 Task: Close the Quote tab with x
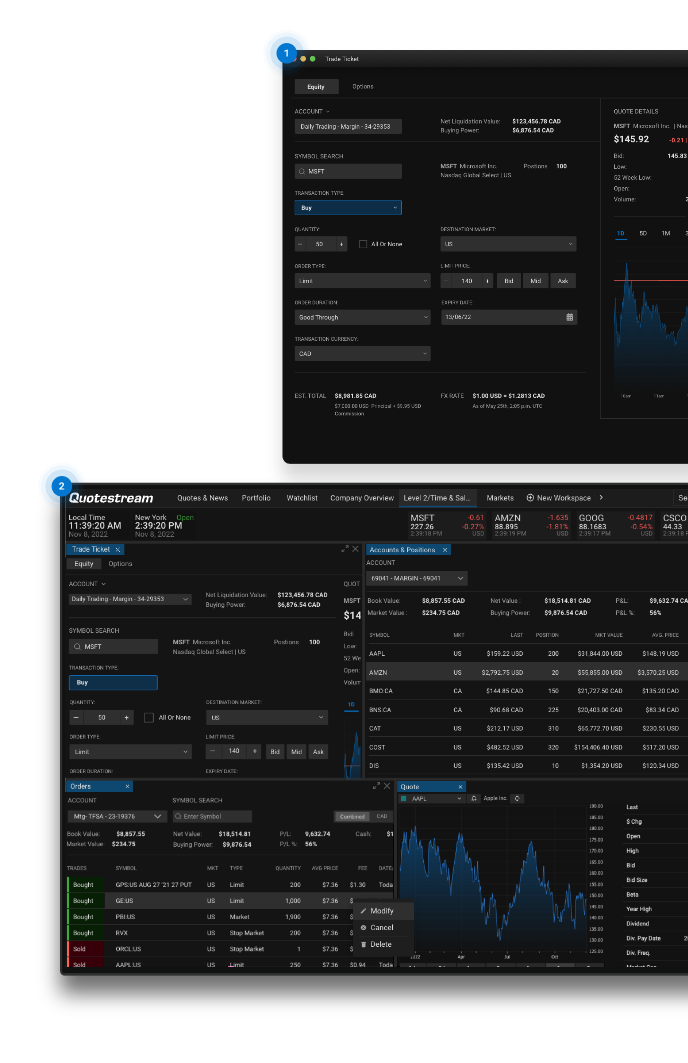pos(460,787)
